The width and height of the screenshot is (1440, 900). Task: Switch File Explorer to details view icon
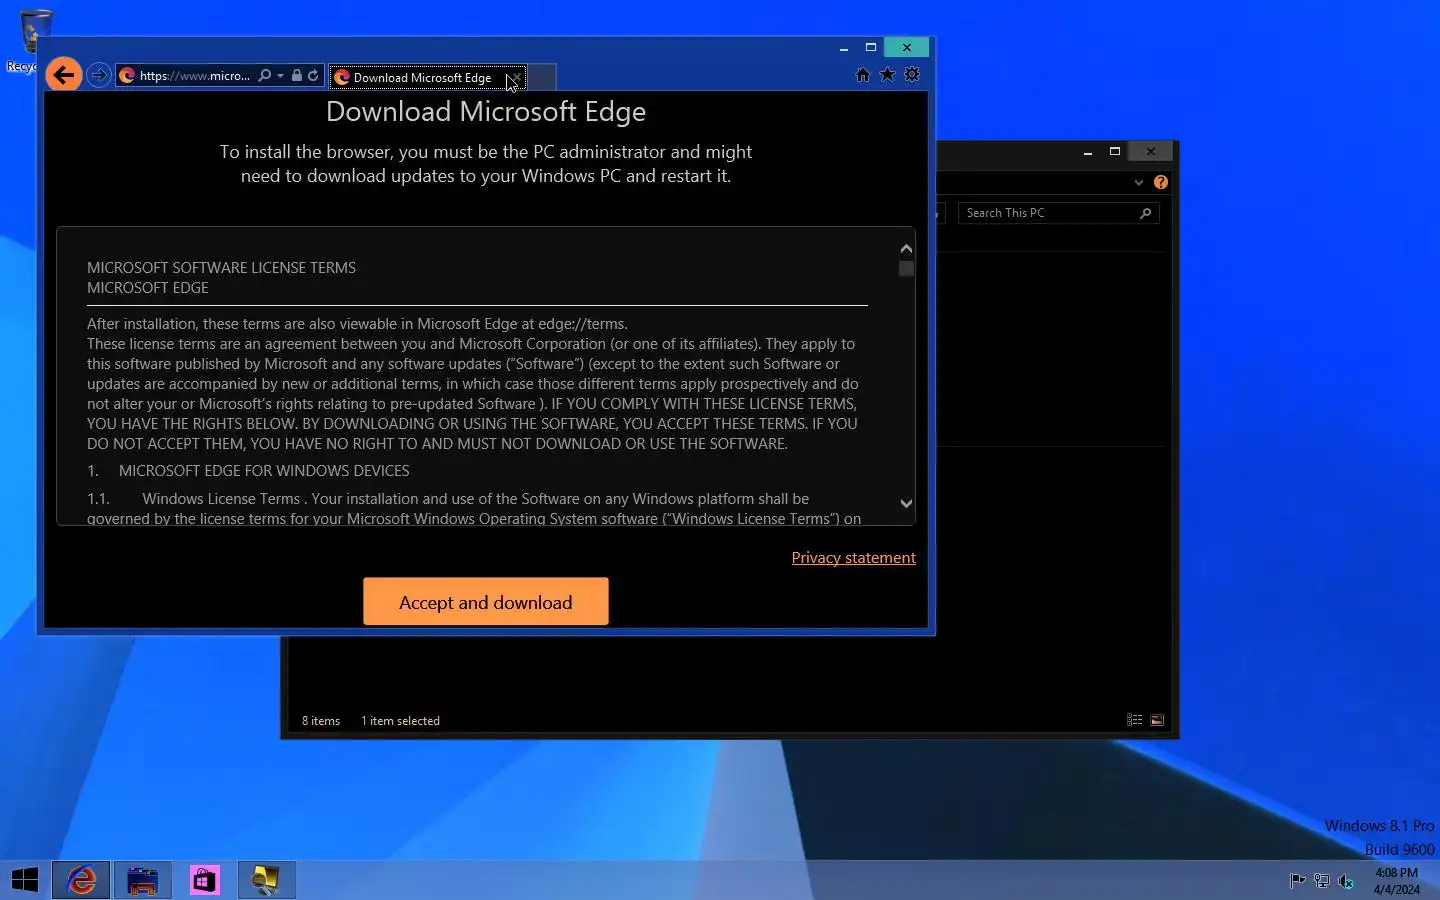coord(1135,720)
